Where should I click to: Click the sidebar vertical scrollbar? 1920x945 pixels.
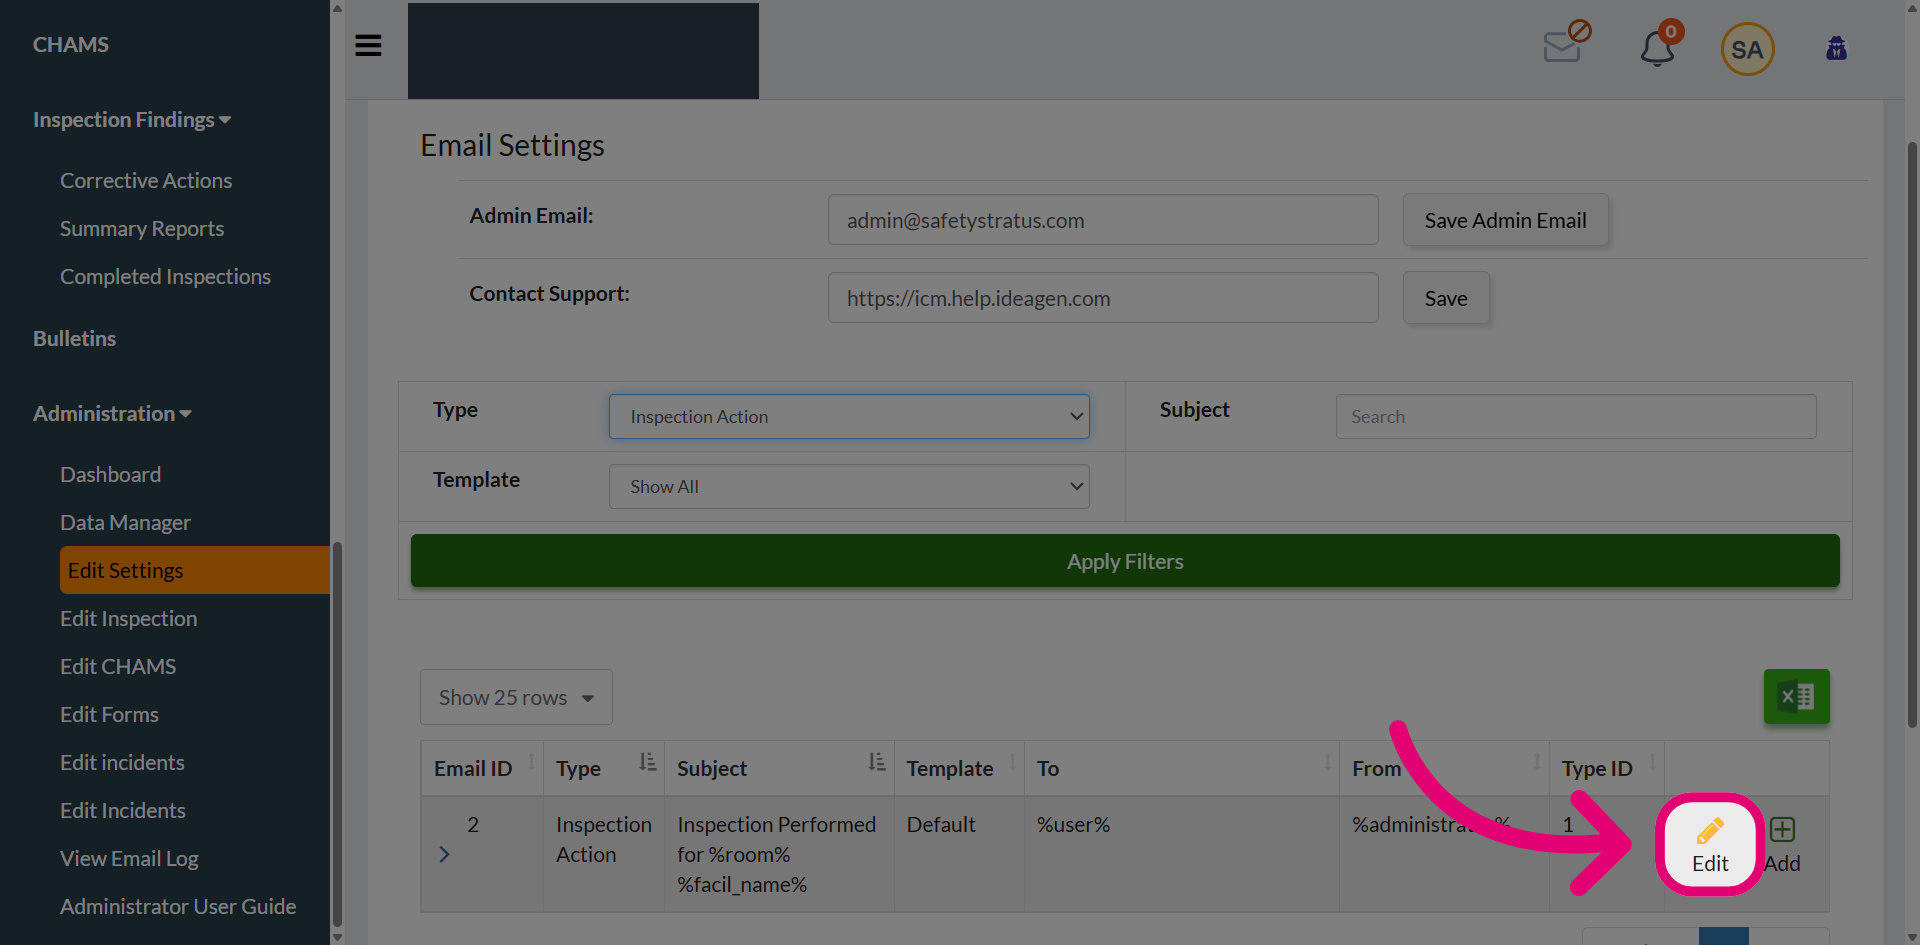click(x=337, y=735)
